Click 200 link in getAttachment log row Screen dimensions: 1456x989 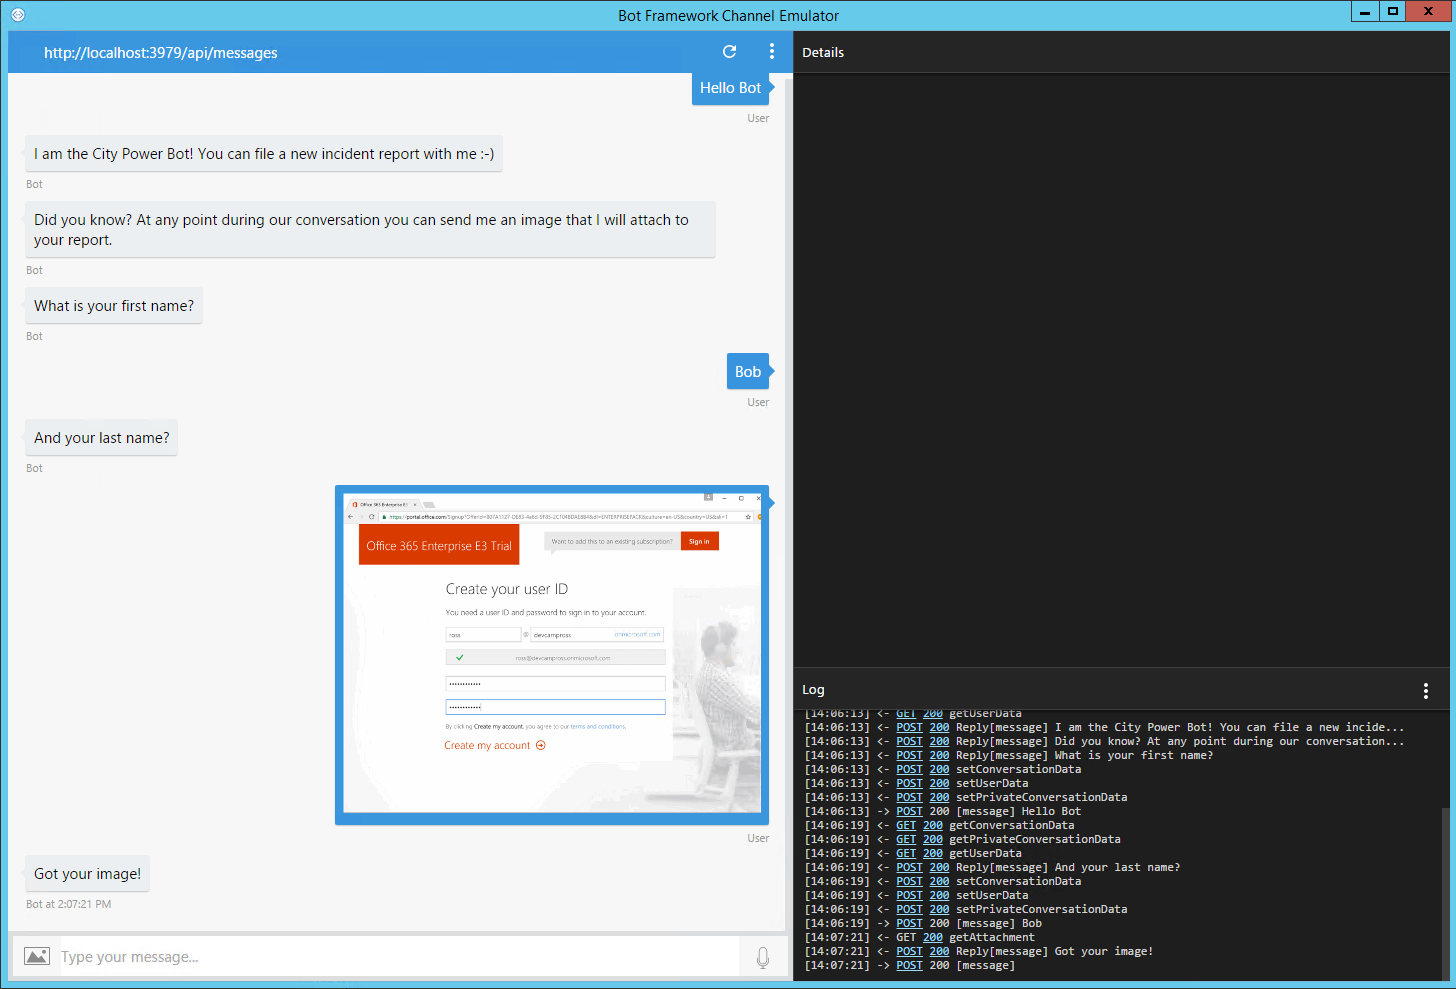point(933,938)
